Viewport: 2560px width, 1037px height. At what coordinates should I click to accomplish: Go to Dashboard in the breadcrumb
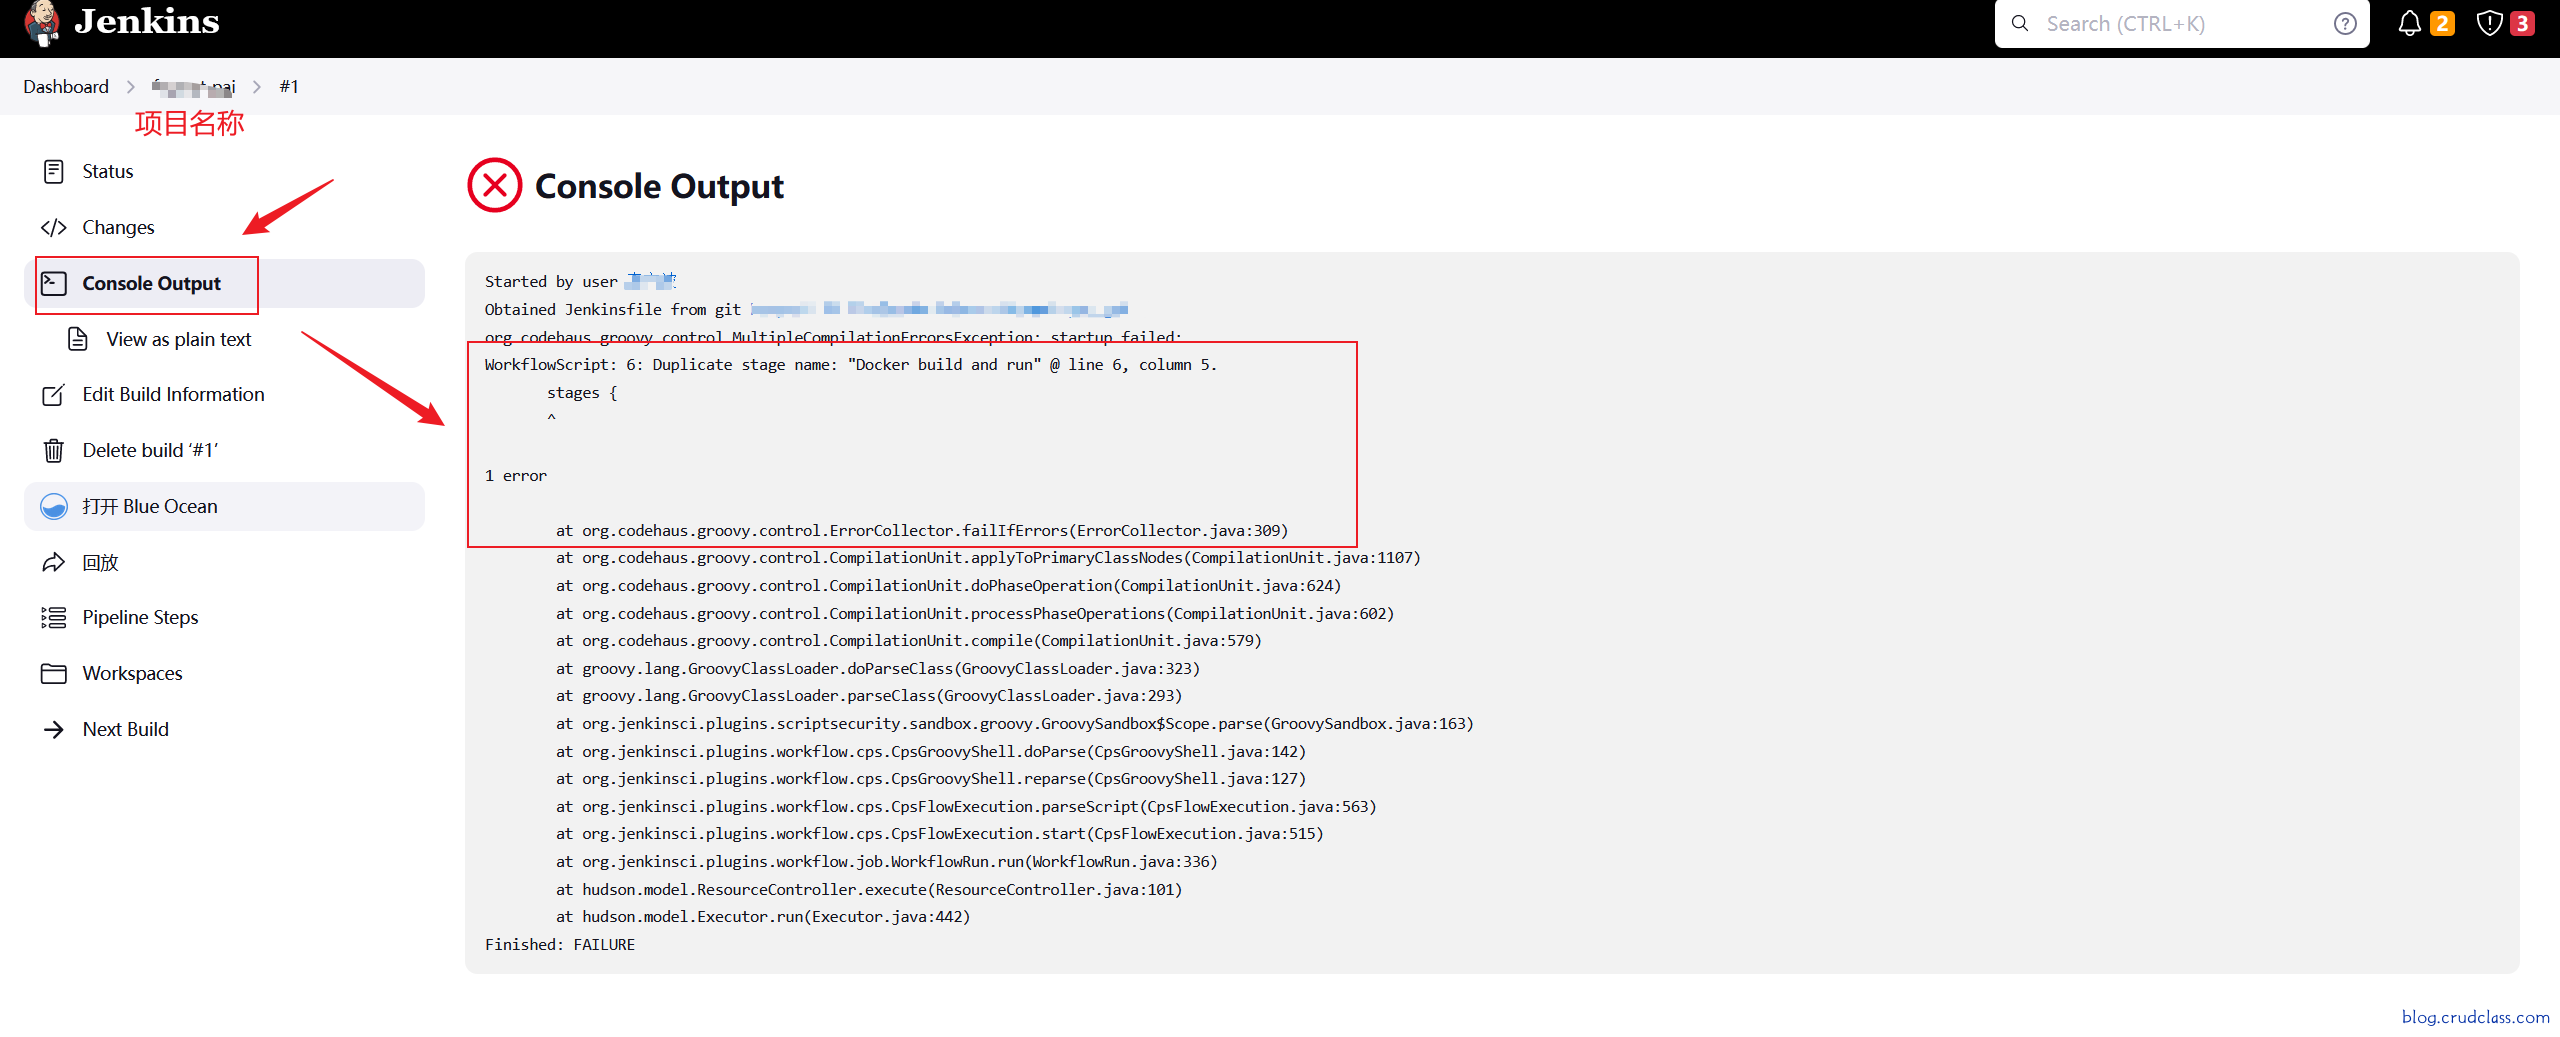pos(66,87)
